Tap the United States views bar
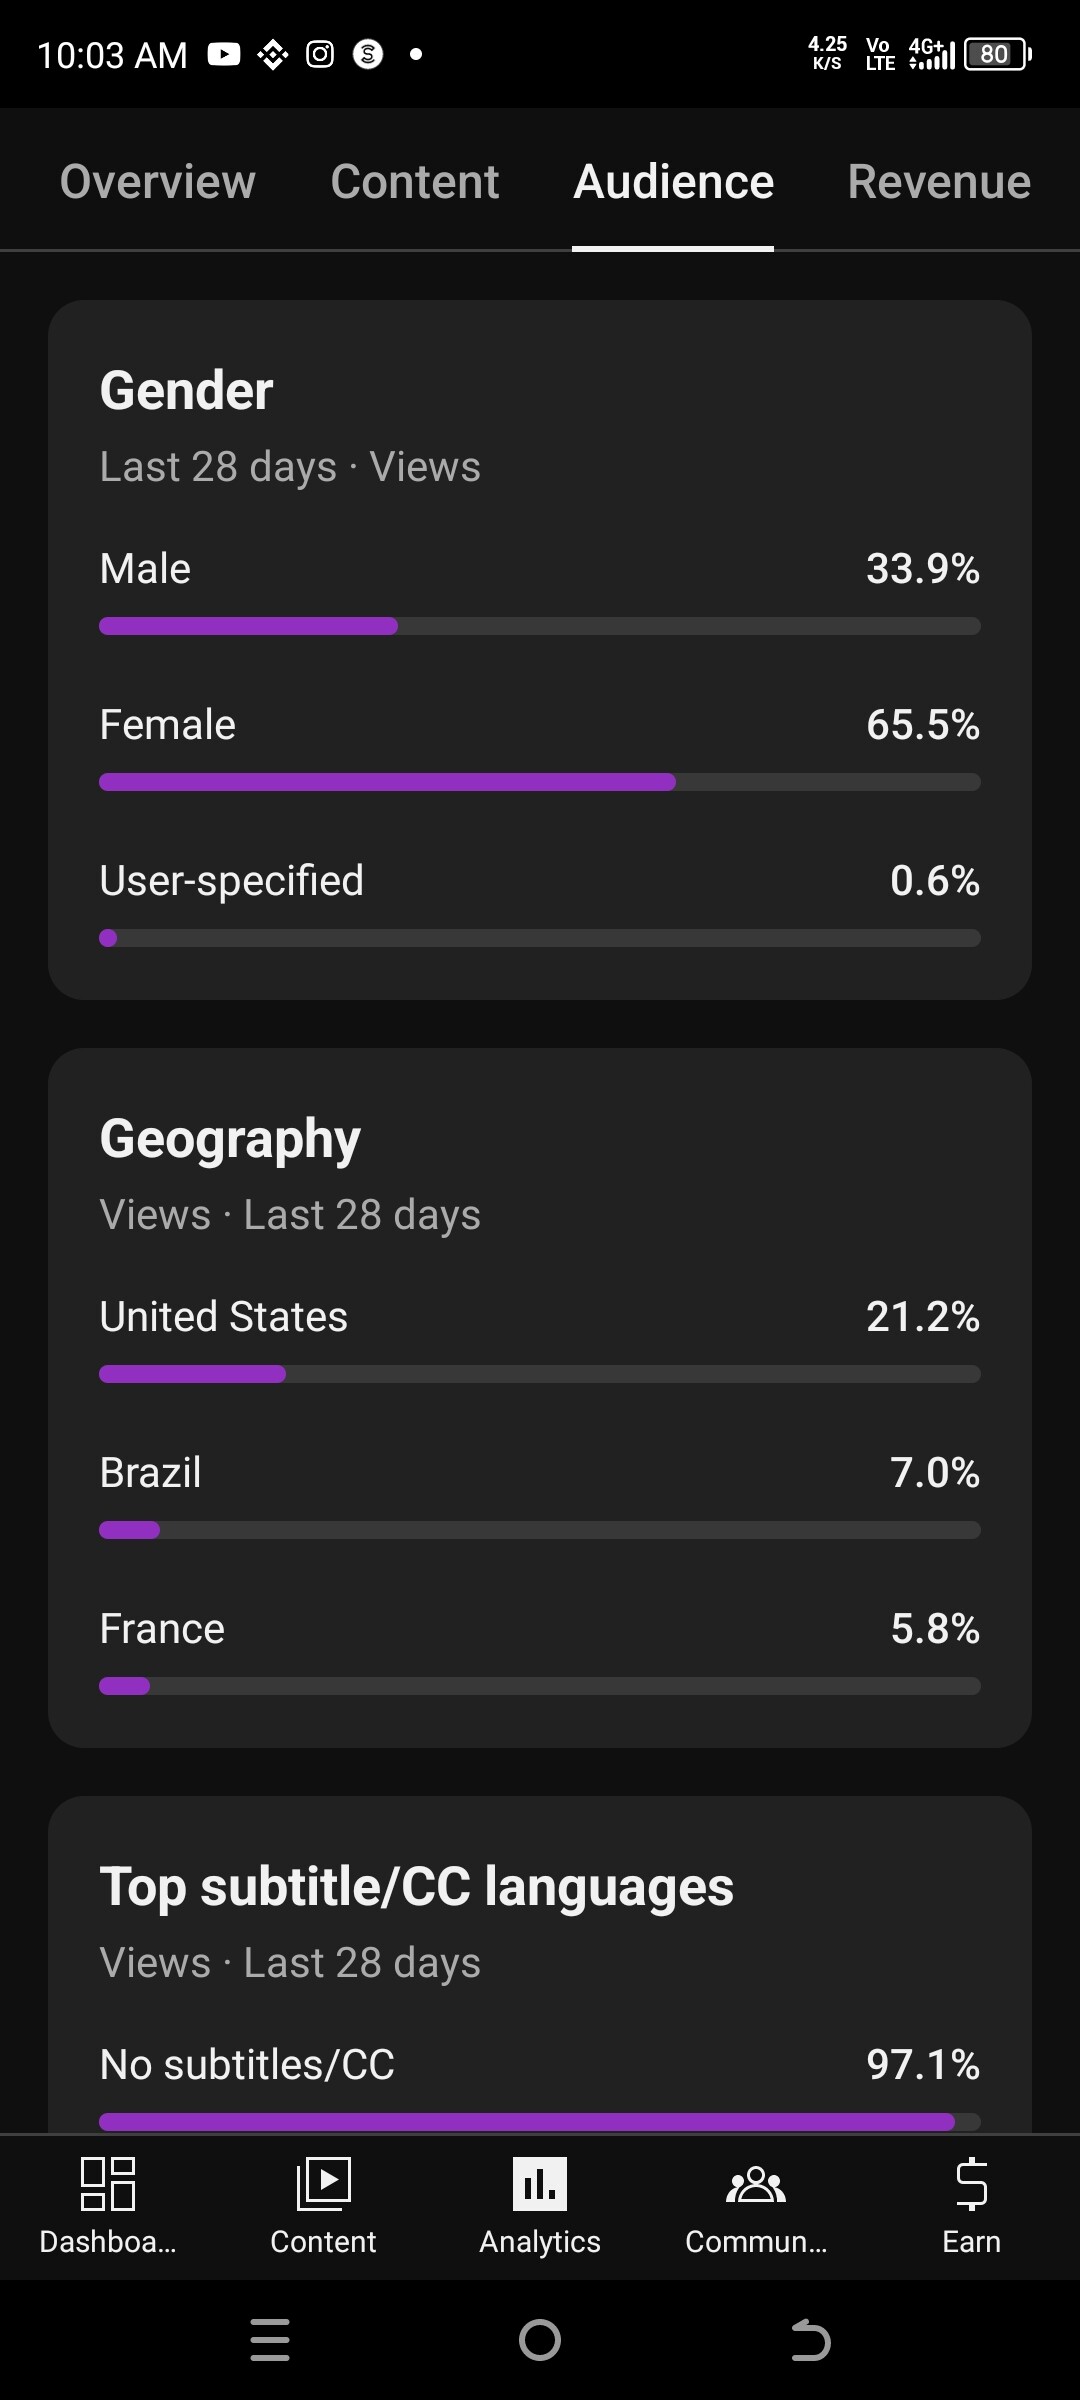 [x=540, y=1374]
